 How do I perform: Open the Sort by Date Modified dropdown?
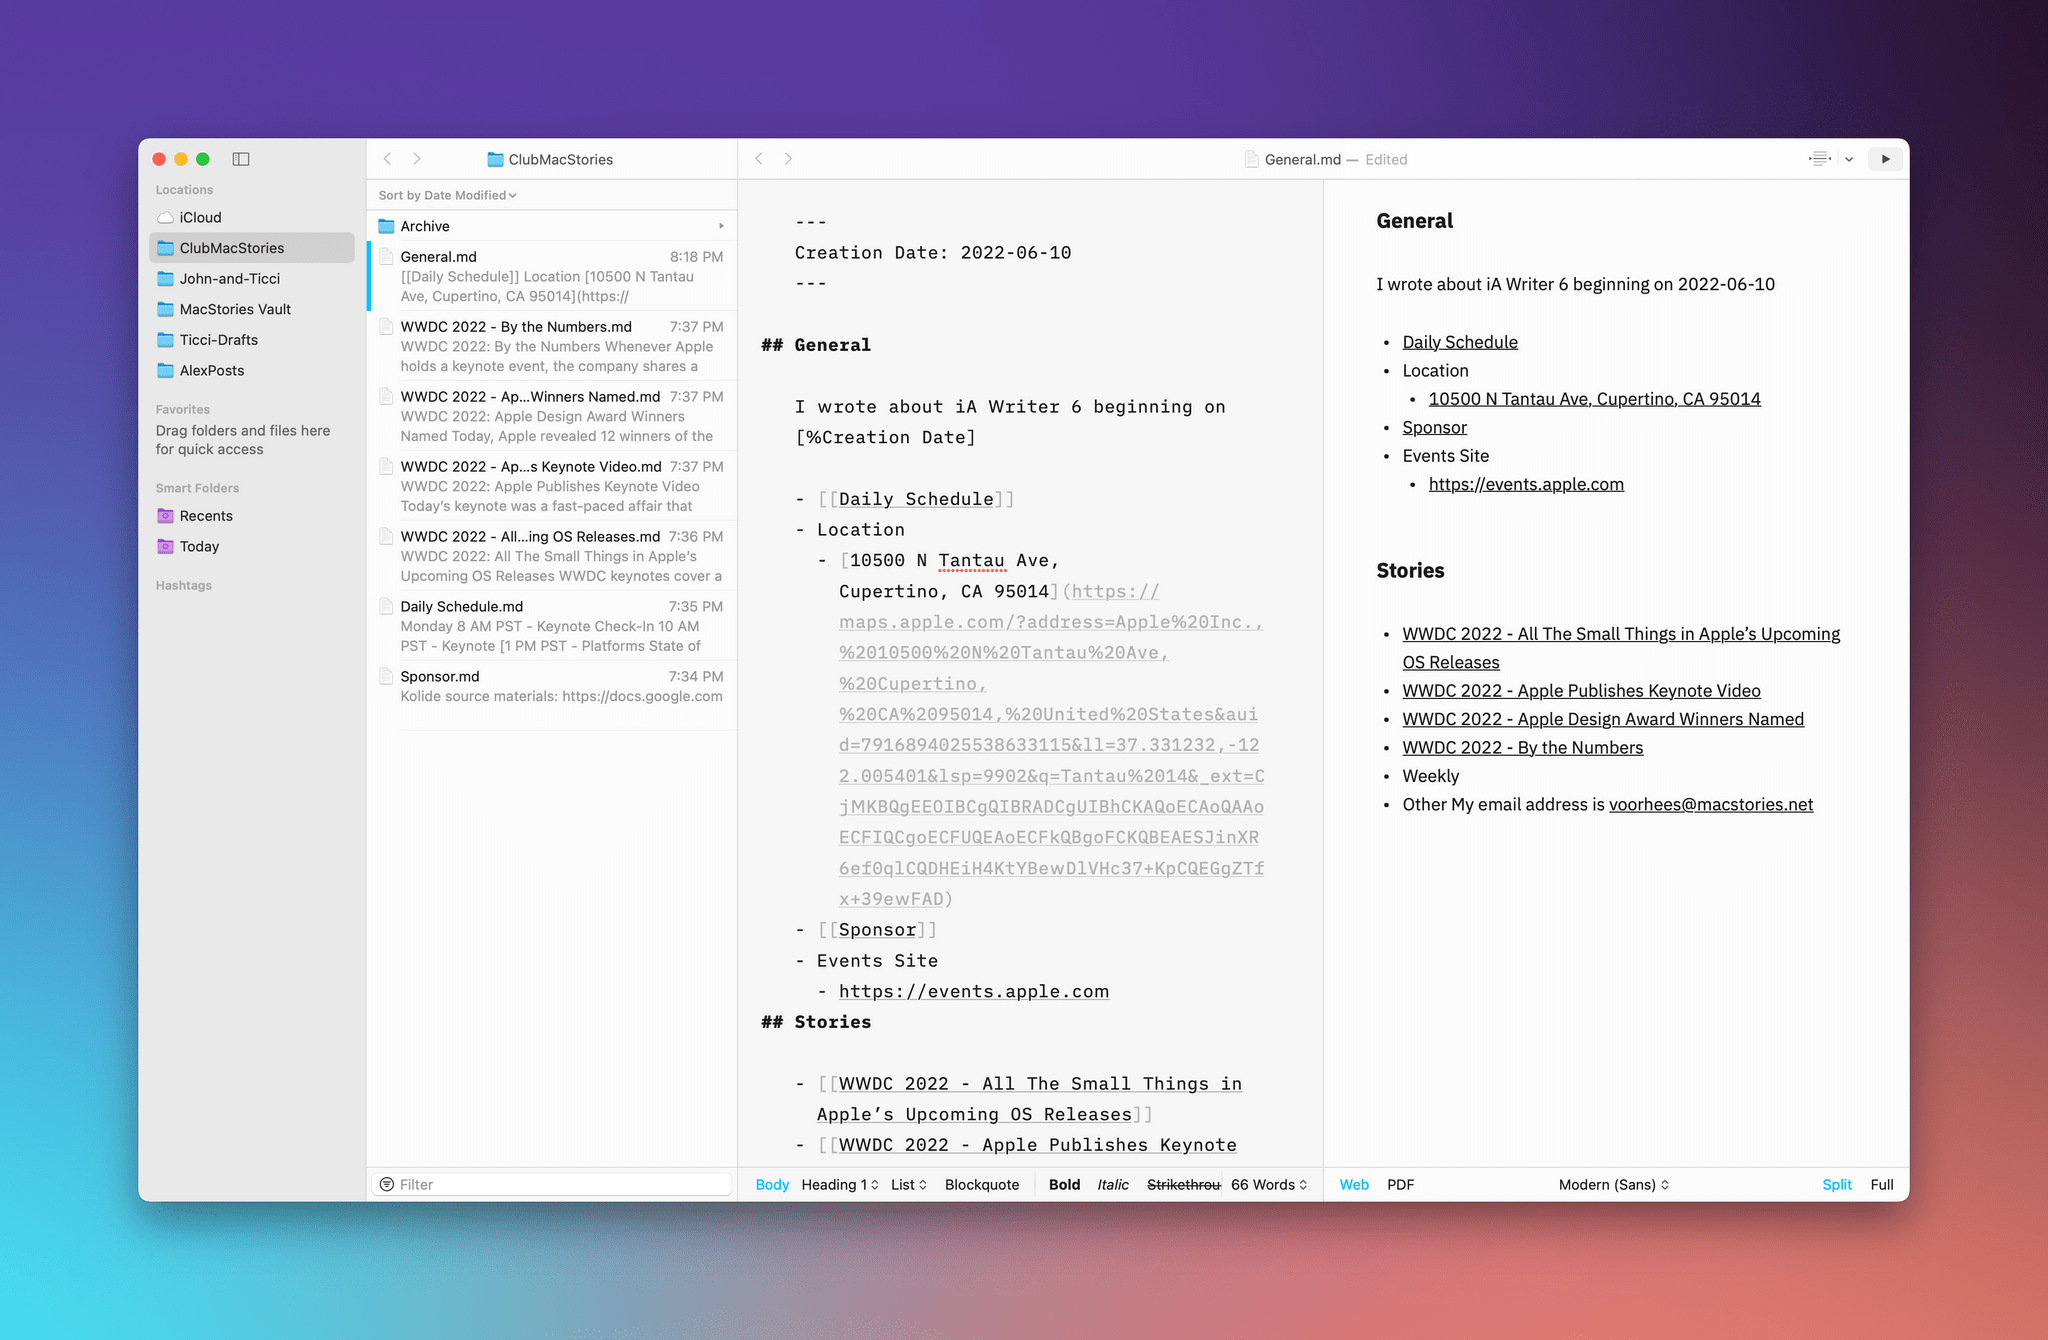click(x=448, y=194)
